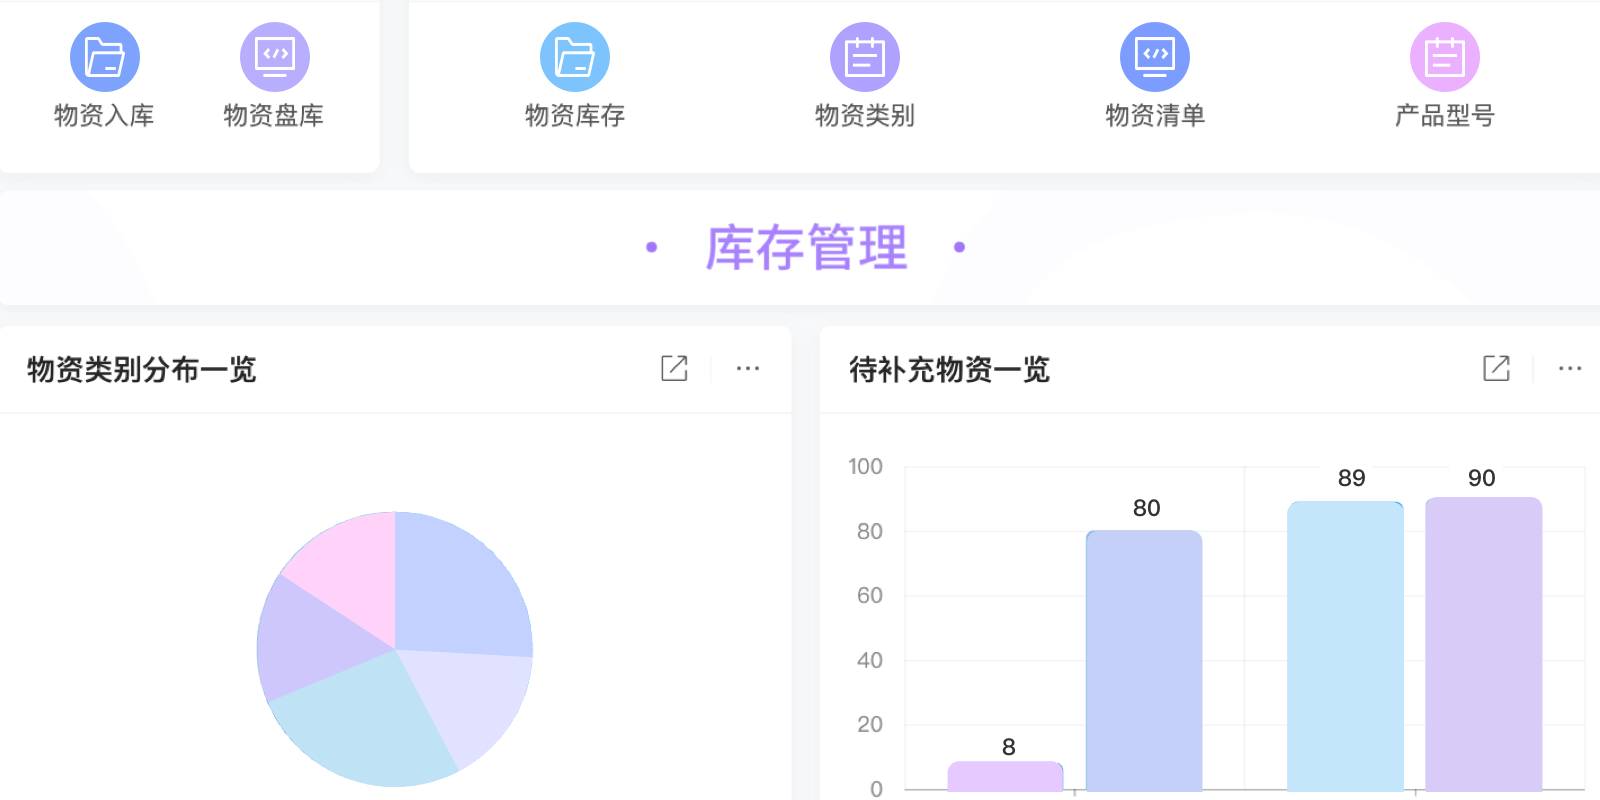1600x800 pixels.
Task: Expand more options for 物资类别分布一览
Action: pyautogui.click(x=748, y=368)
